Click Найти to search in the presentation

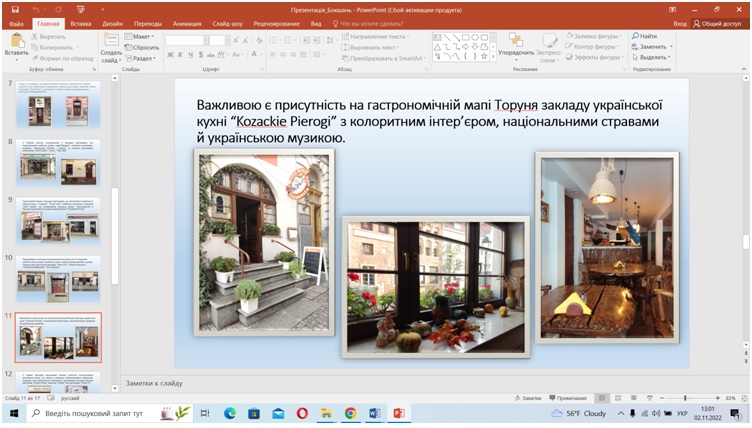coord(645,36)
